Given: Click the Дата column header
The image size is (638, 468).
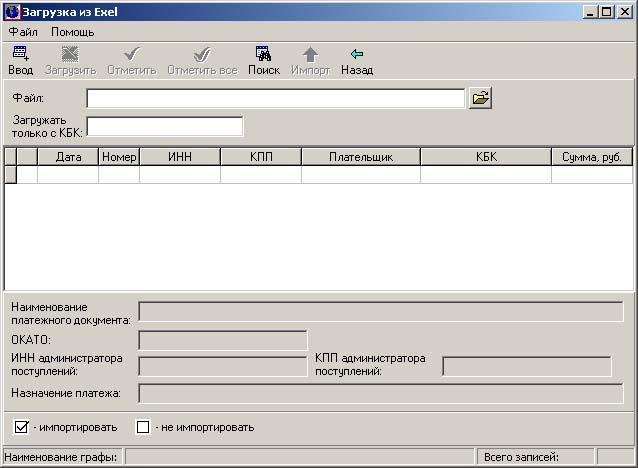Looking at the screenshot, I should coord(68,156).
